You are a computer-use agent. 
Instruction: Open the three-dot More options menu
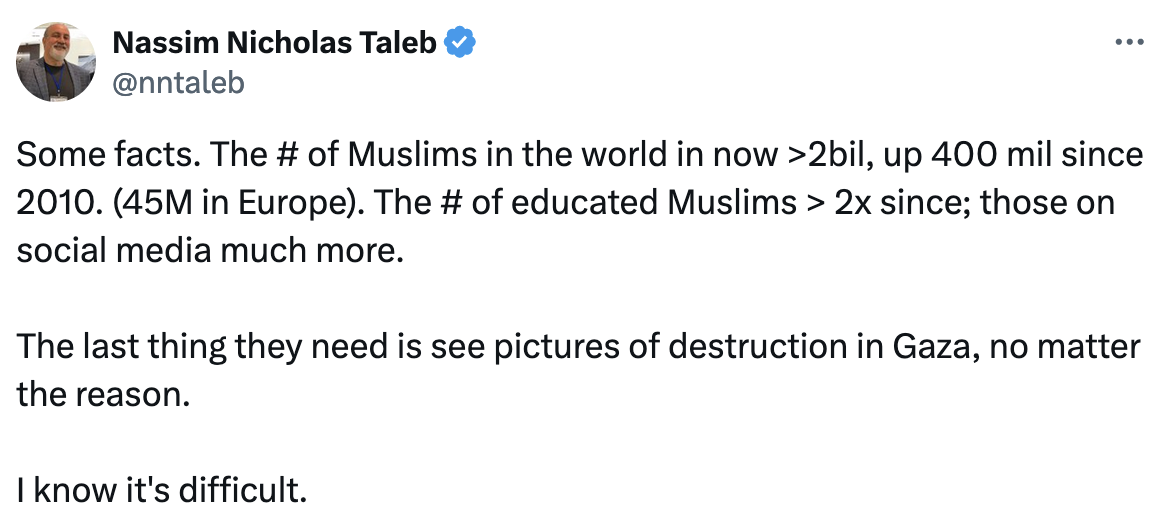[1128, 43]
